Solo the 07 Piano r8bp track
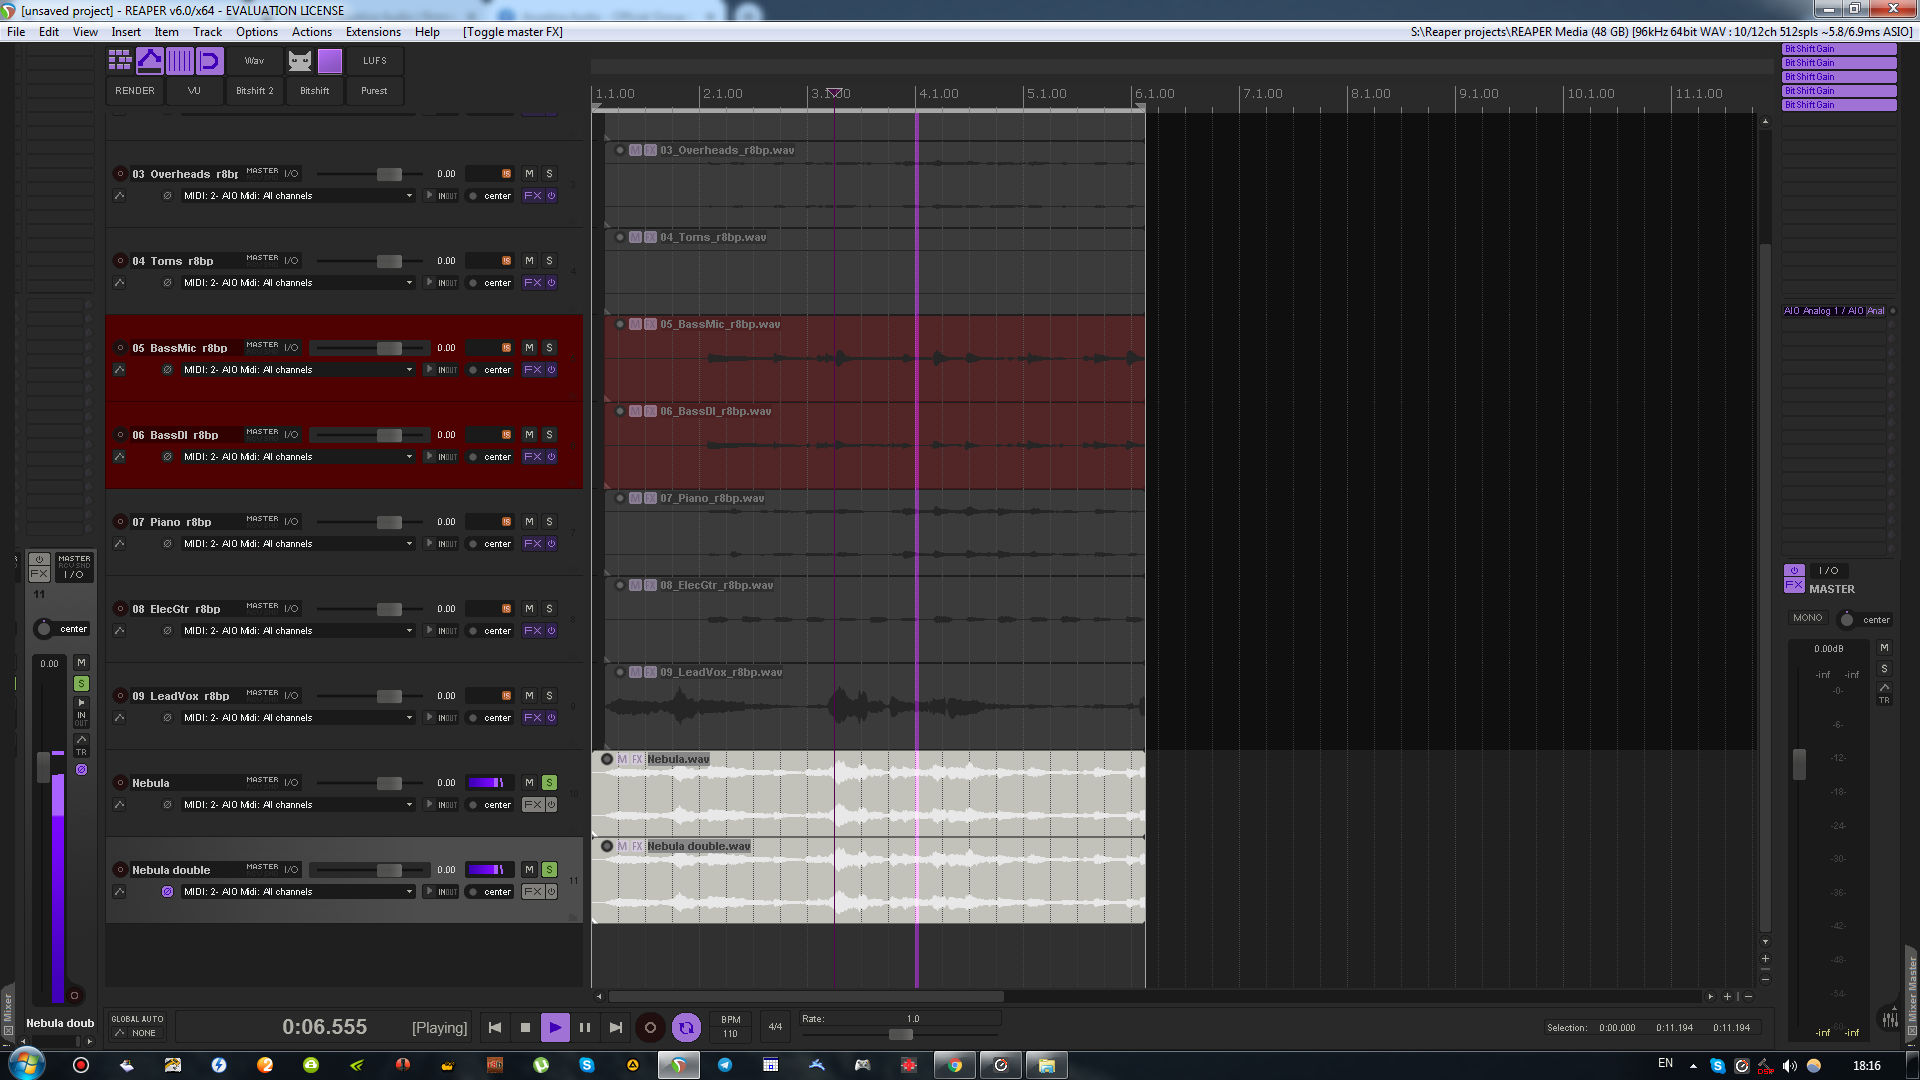Image resolution: width=1920 pixels, height=1080 pixels. tap(549, 522)
